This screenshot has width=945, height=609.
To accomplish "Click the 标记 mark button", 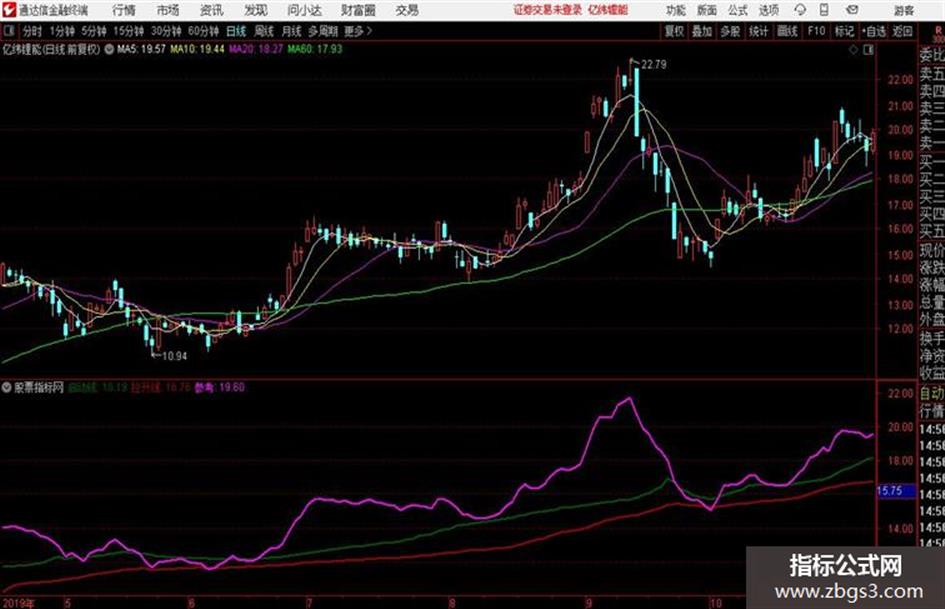I will click(x=844, y=31).
